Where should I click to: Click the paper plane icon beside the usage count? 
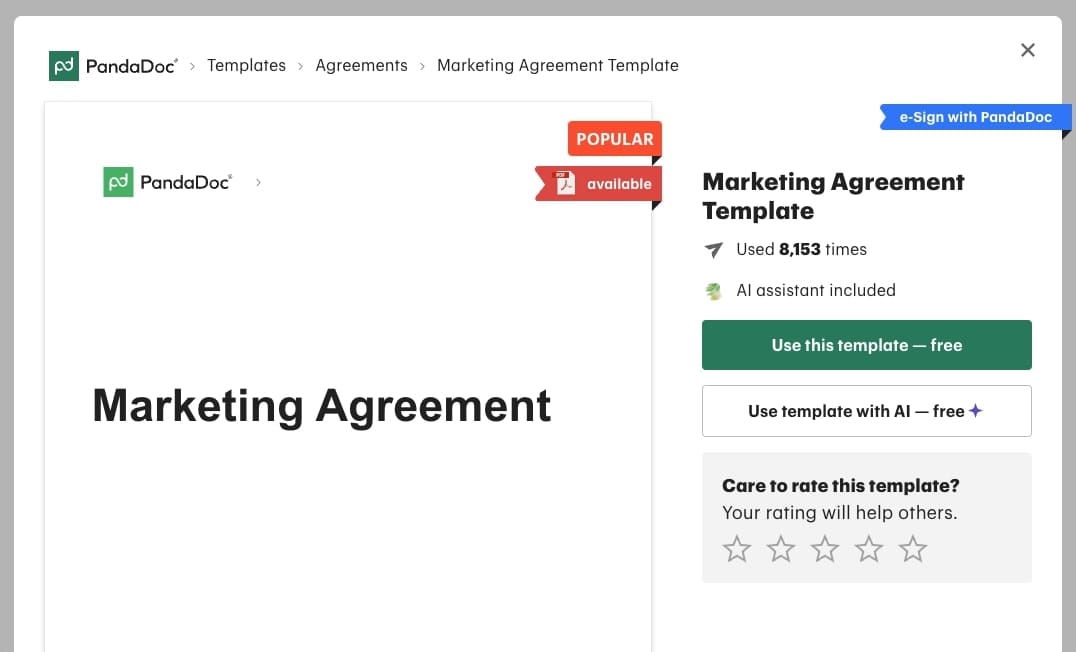click(x=713, y=250)
